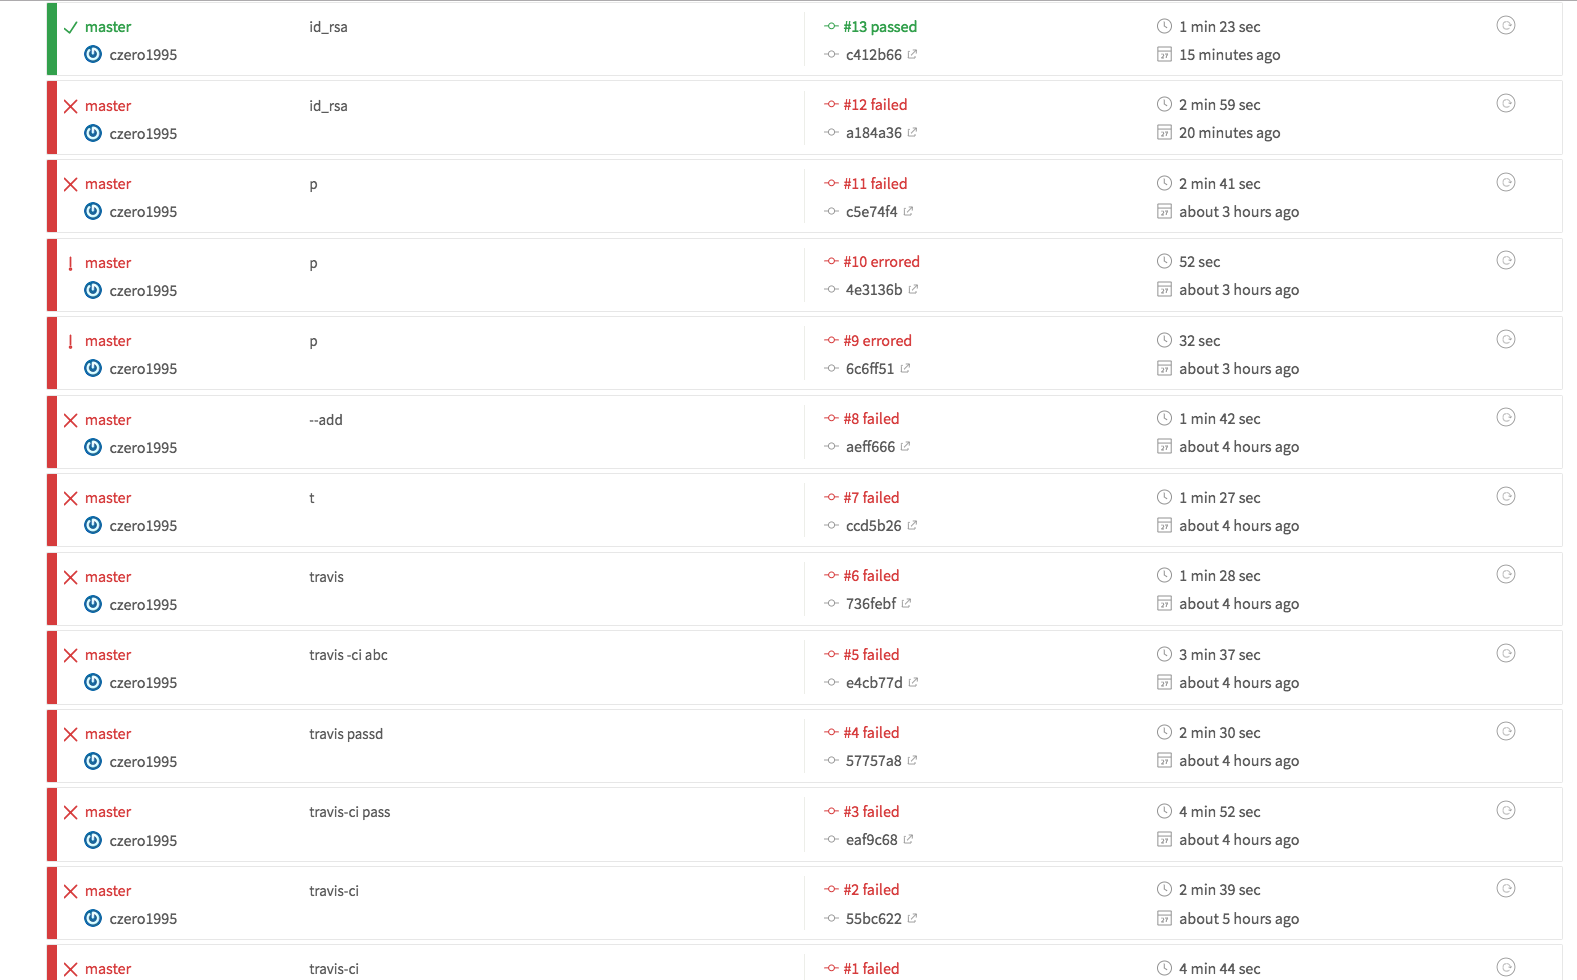Restart build #7 via the circular arrow
The image size is (1577, 980).
(1505, 497)
